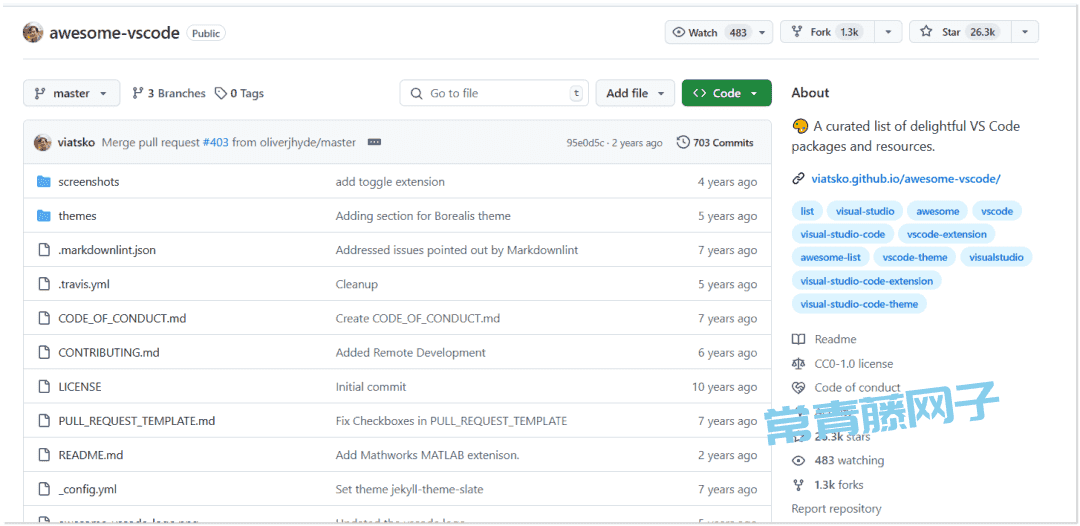1080x526 pixels.
Task: Click the CONTRIBUTING.md file icon
Action: [x=44, y=353]
